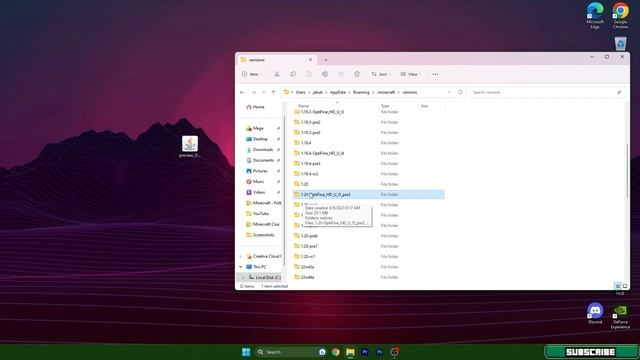Screen dimensions: 640x360
Task: Click the search magnifier in Explorer search box
Action: pyautogui.click(x=619, y=93)
